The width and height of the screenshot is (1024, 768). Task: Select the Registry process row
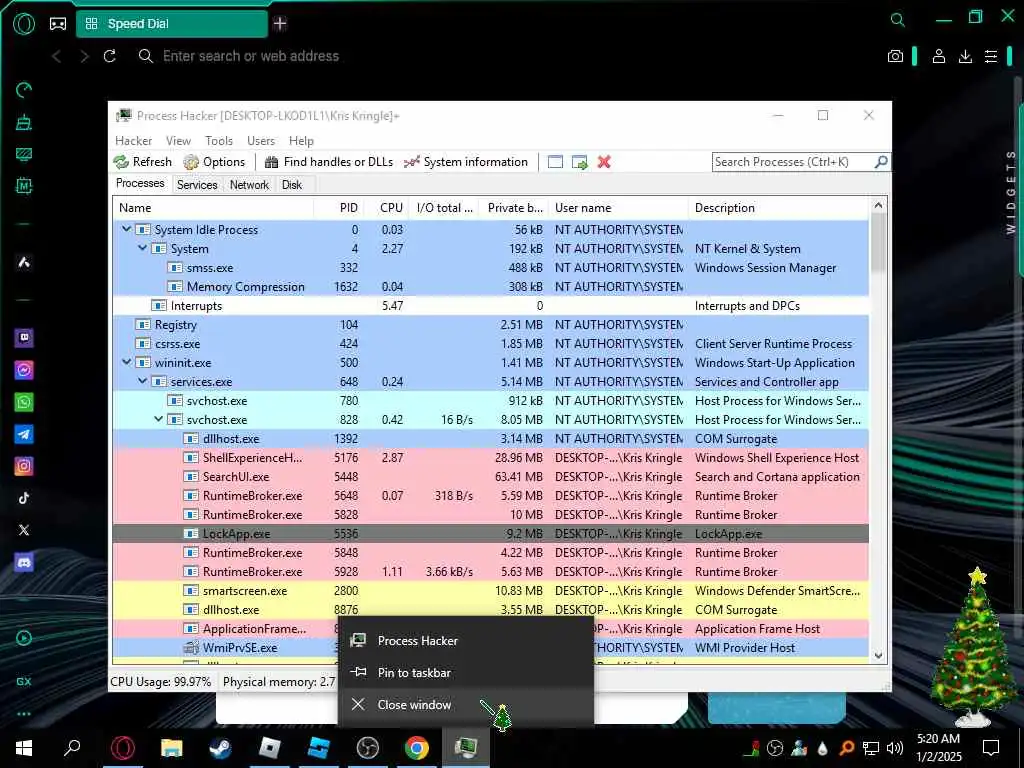point(490,325)
